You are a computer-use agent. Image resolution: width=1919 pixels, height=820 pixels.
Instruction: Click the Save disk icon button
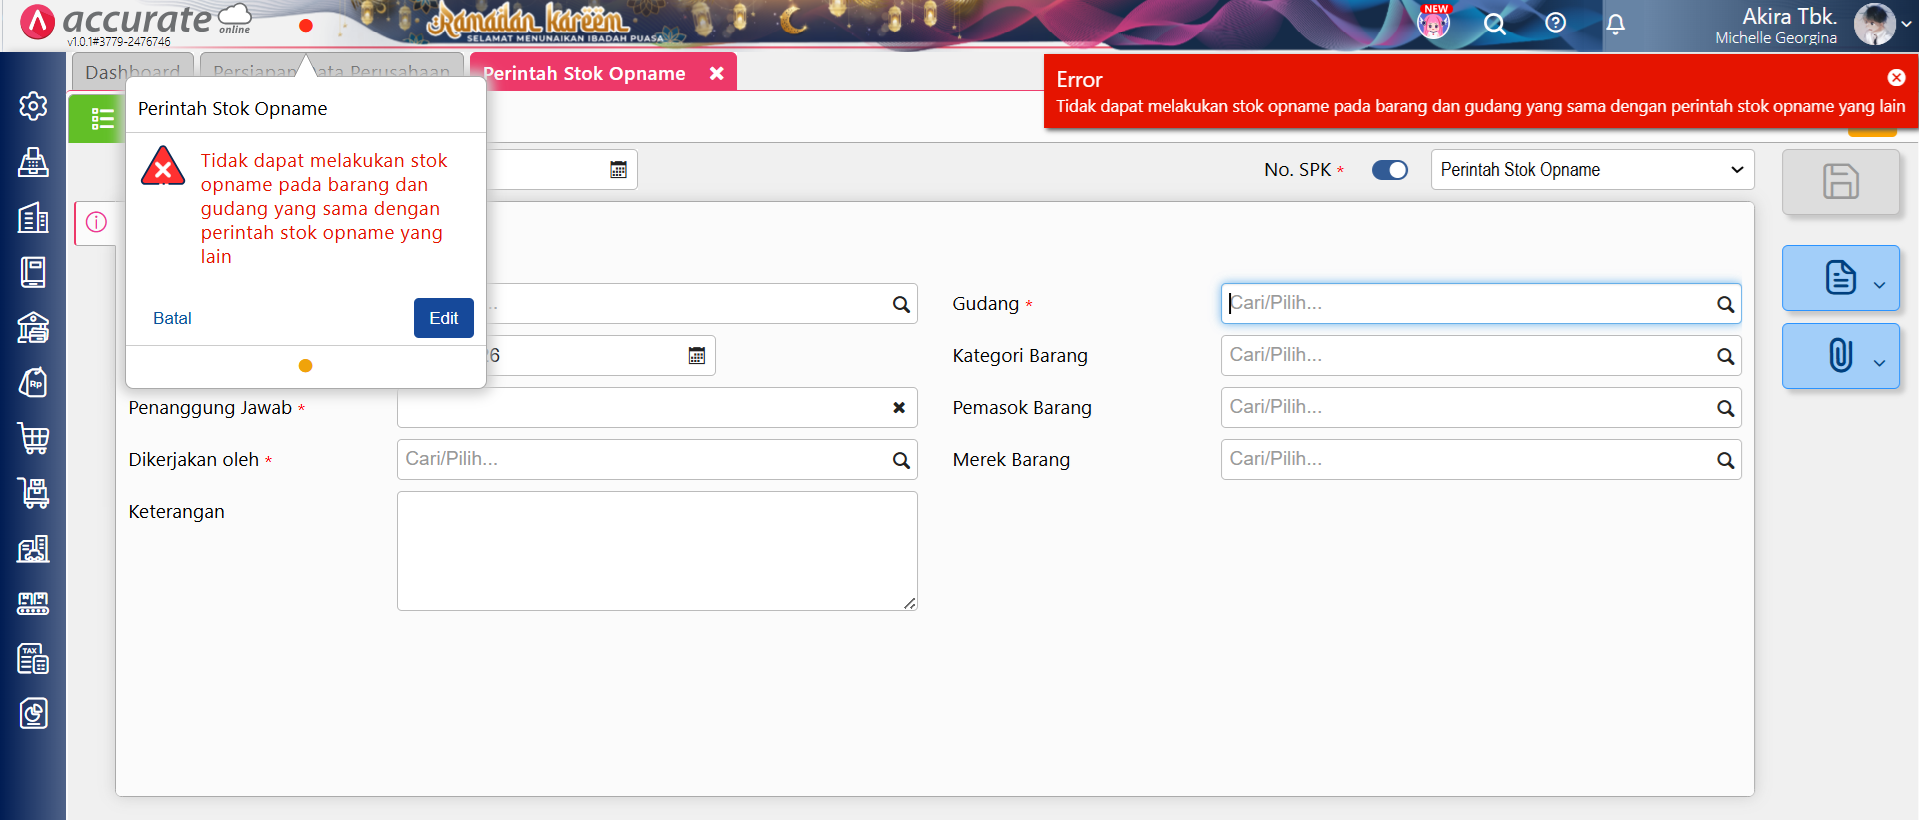(x=1840, y=182)
